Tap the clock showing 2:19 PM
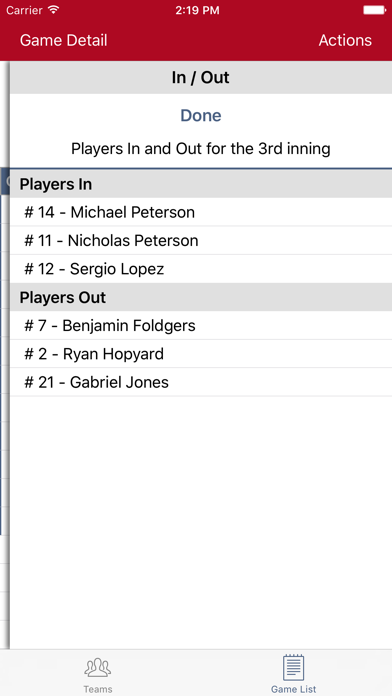Image resolution: width=392 pixels, height=696 pixels. [197, 10]
